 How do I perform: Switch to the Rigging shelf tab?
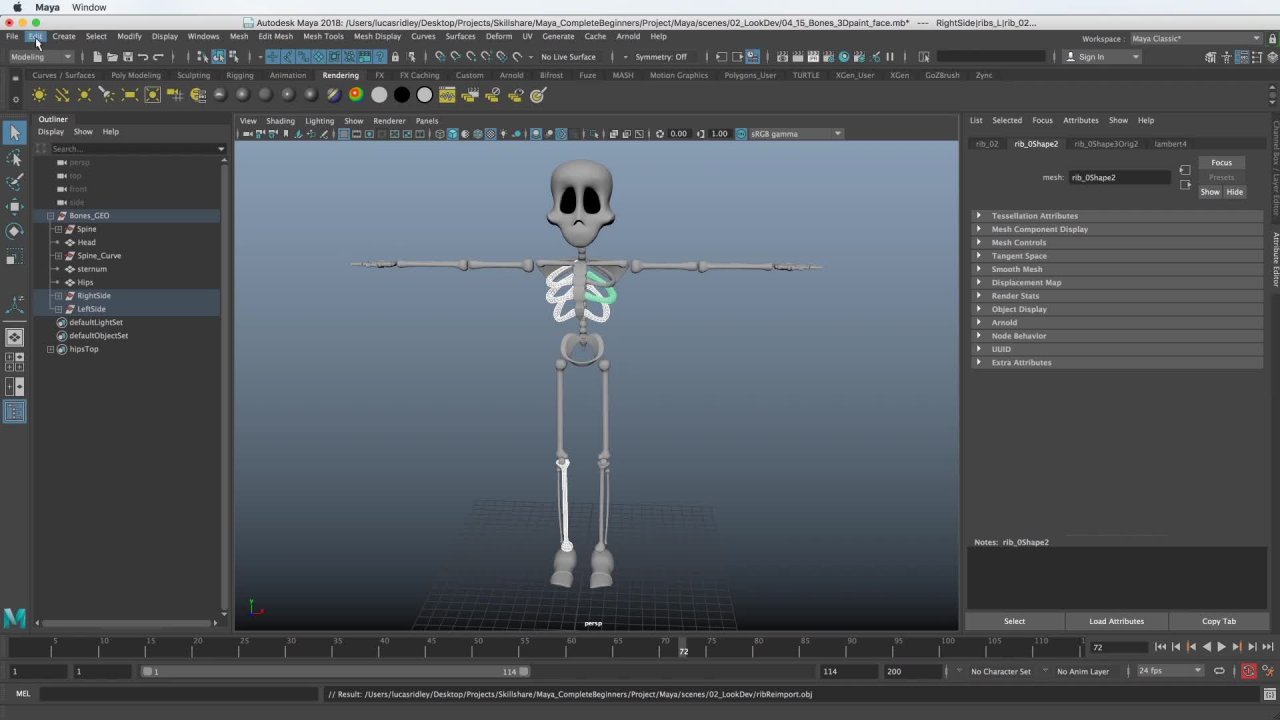[239, 75]
